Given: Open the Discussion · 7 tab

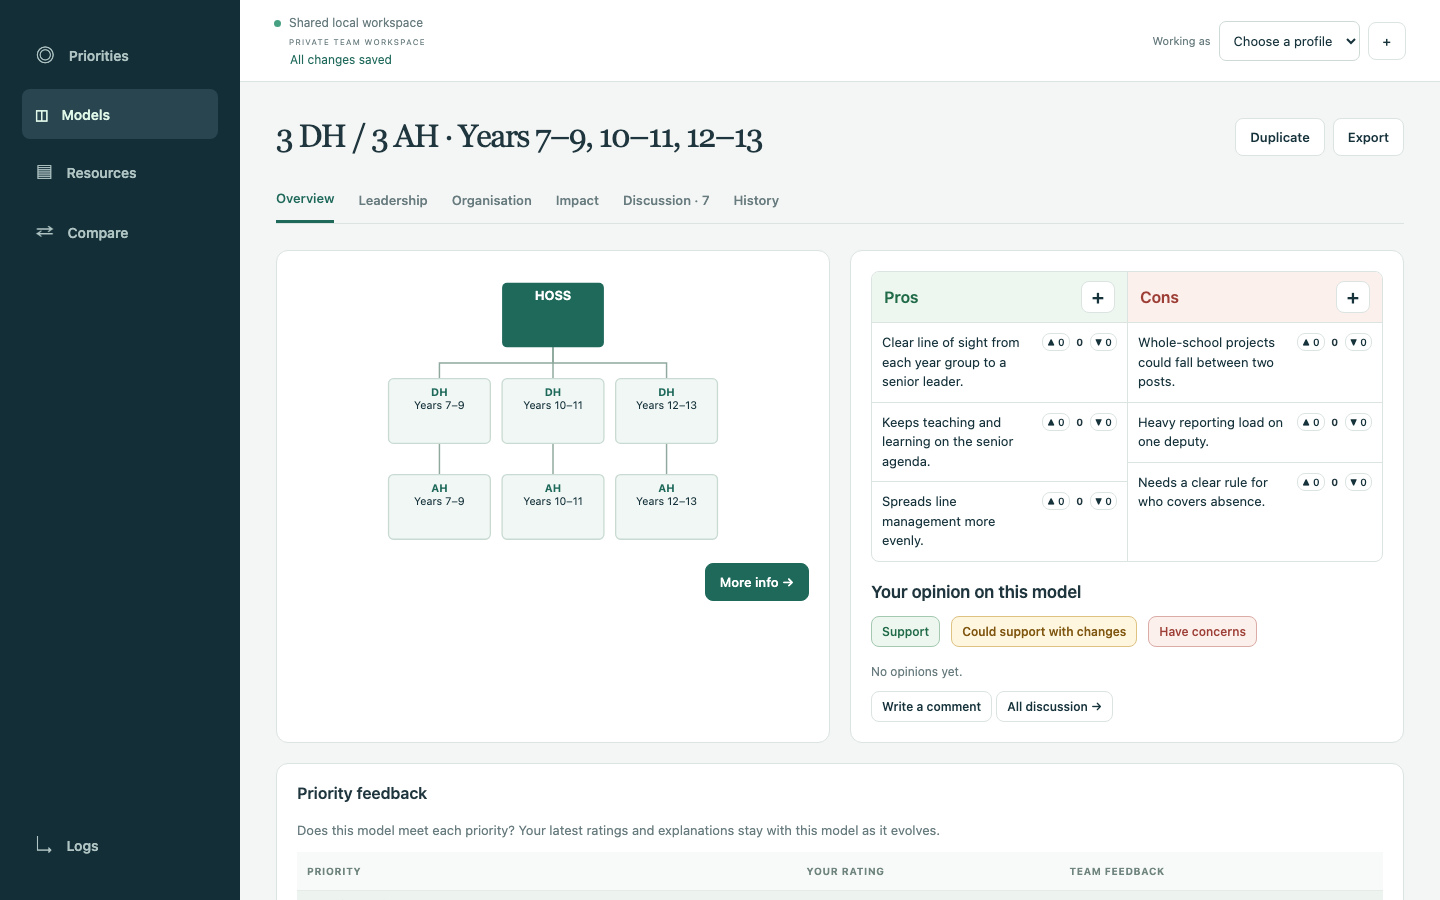Looking at the screenshot, I should pyautogui.click(x=666, y=200).
